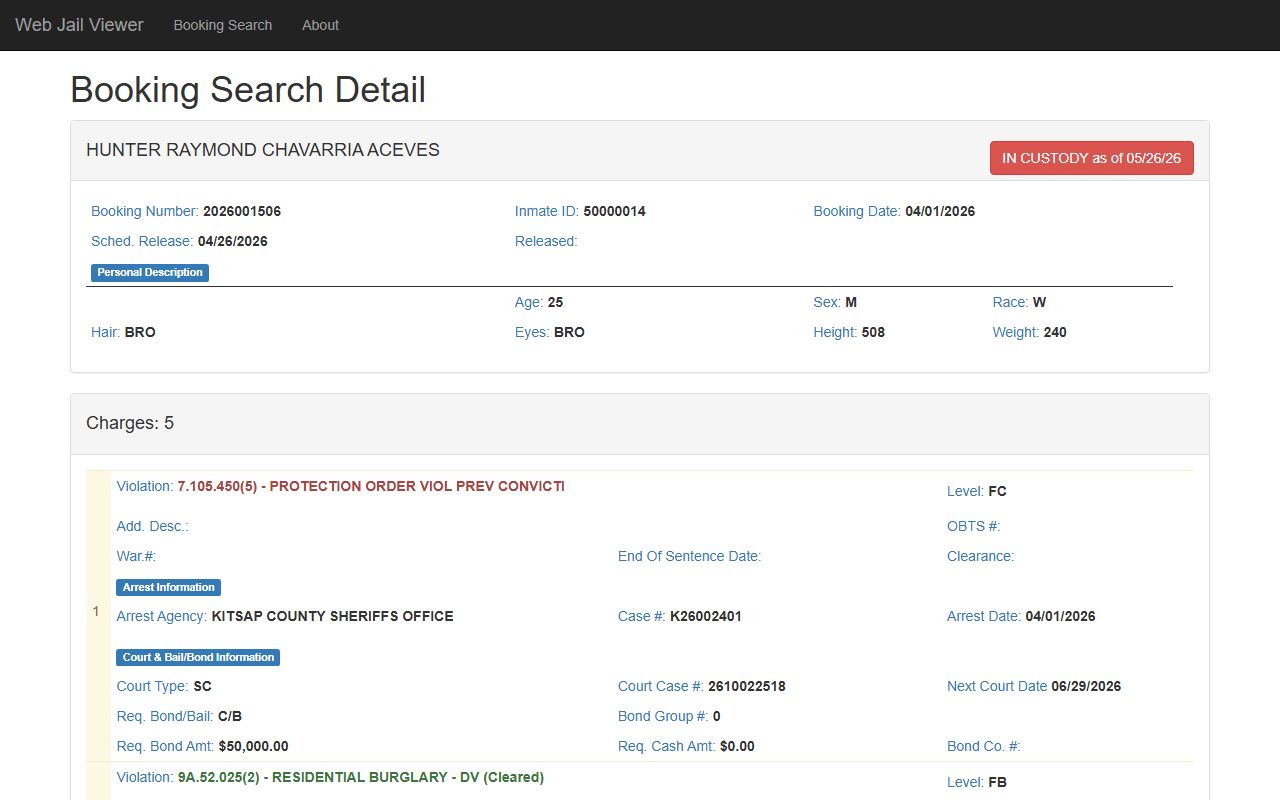Click the booking date 04/01/2026 in header
The width and height of the screenshot is (1280, 800).
[940, 211]
